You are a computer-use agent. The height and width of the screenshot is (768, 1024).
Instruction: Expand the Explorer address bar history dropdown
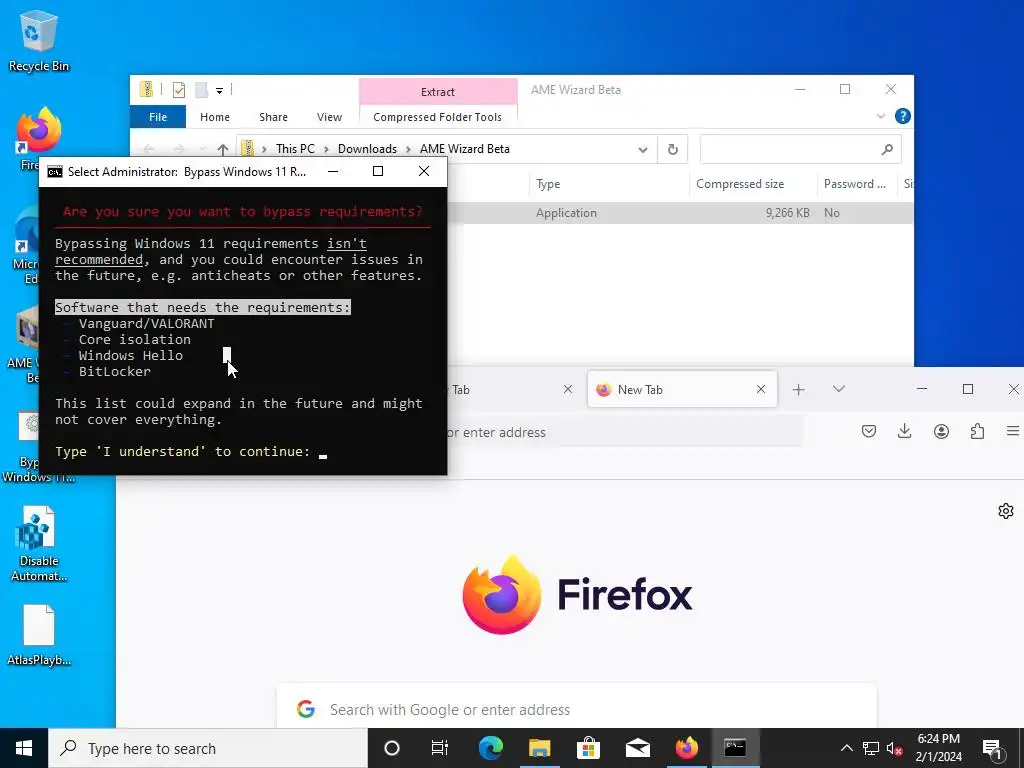tap(643, 150)
